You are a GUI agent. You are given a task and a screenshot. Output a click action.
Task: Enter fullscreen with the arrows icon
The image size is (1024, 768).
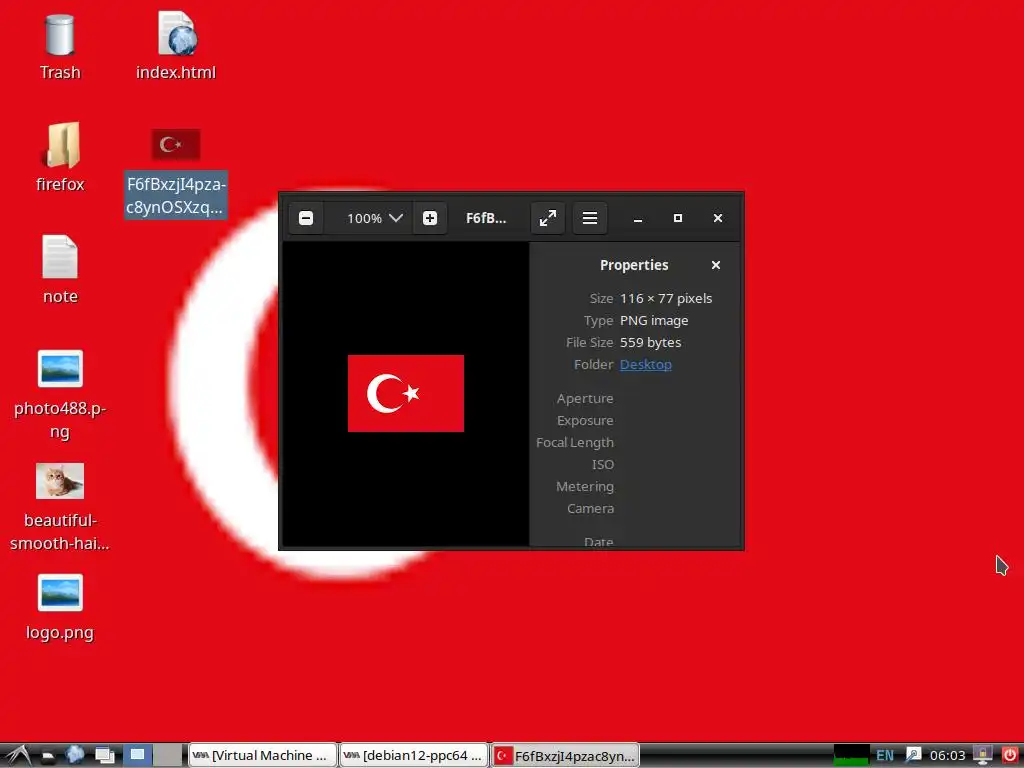coord(548,218)
